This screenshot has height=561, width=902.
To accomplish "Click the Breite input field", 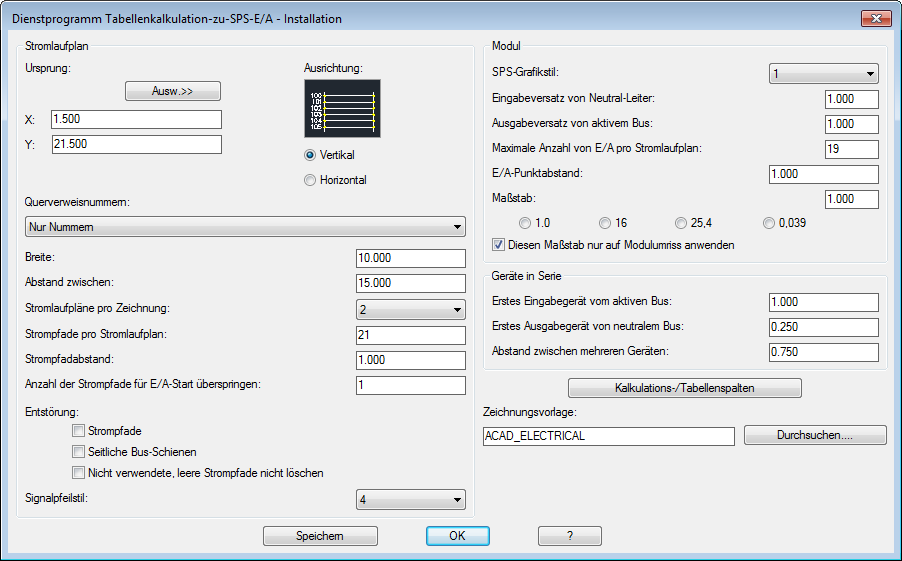I will pos(411,258).
